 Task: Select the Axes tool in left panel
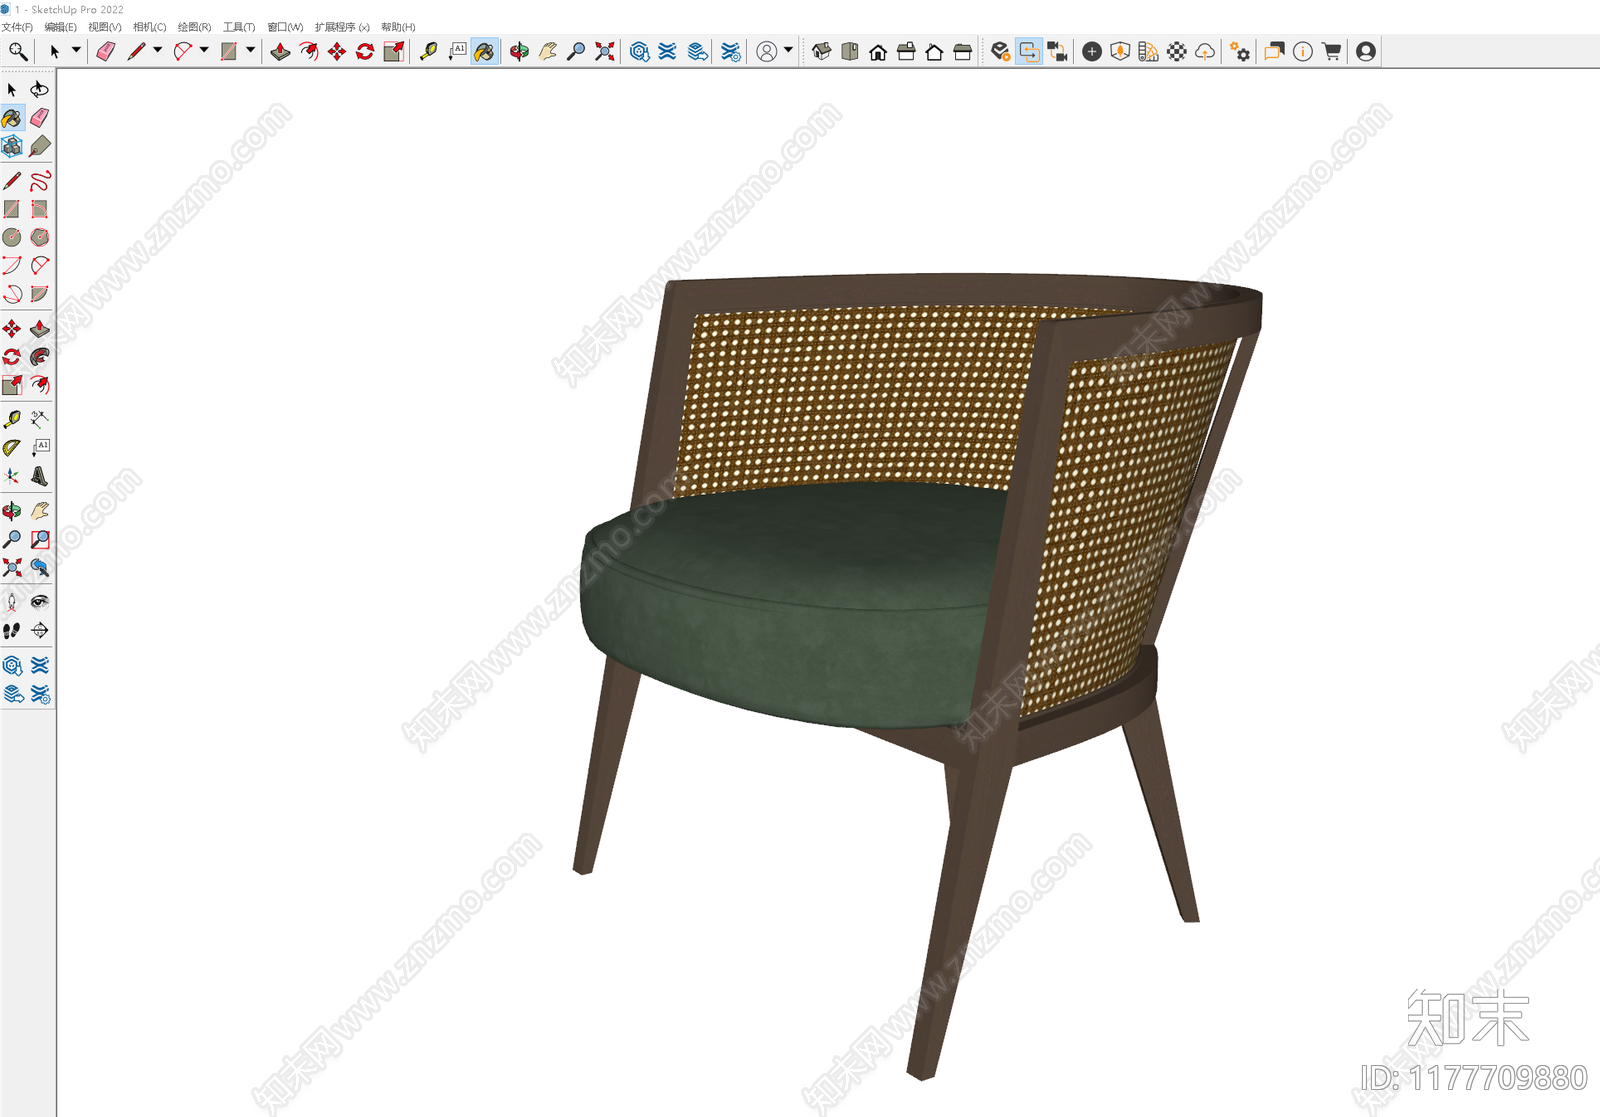pos(12,476)
